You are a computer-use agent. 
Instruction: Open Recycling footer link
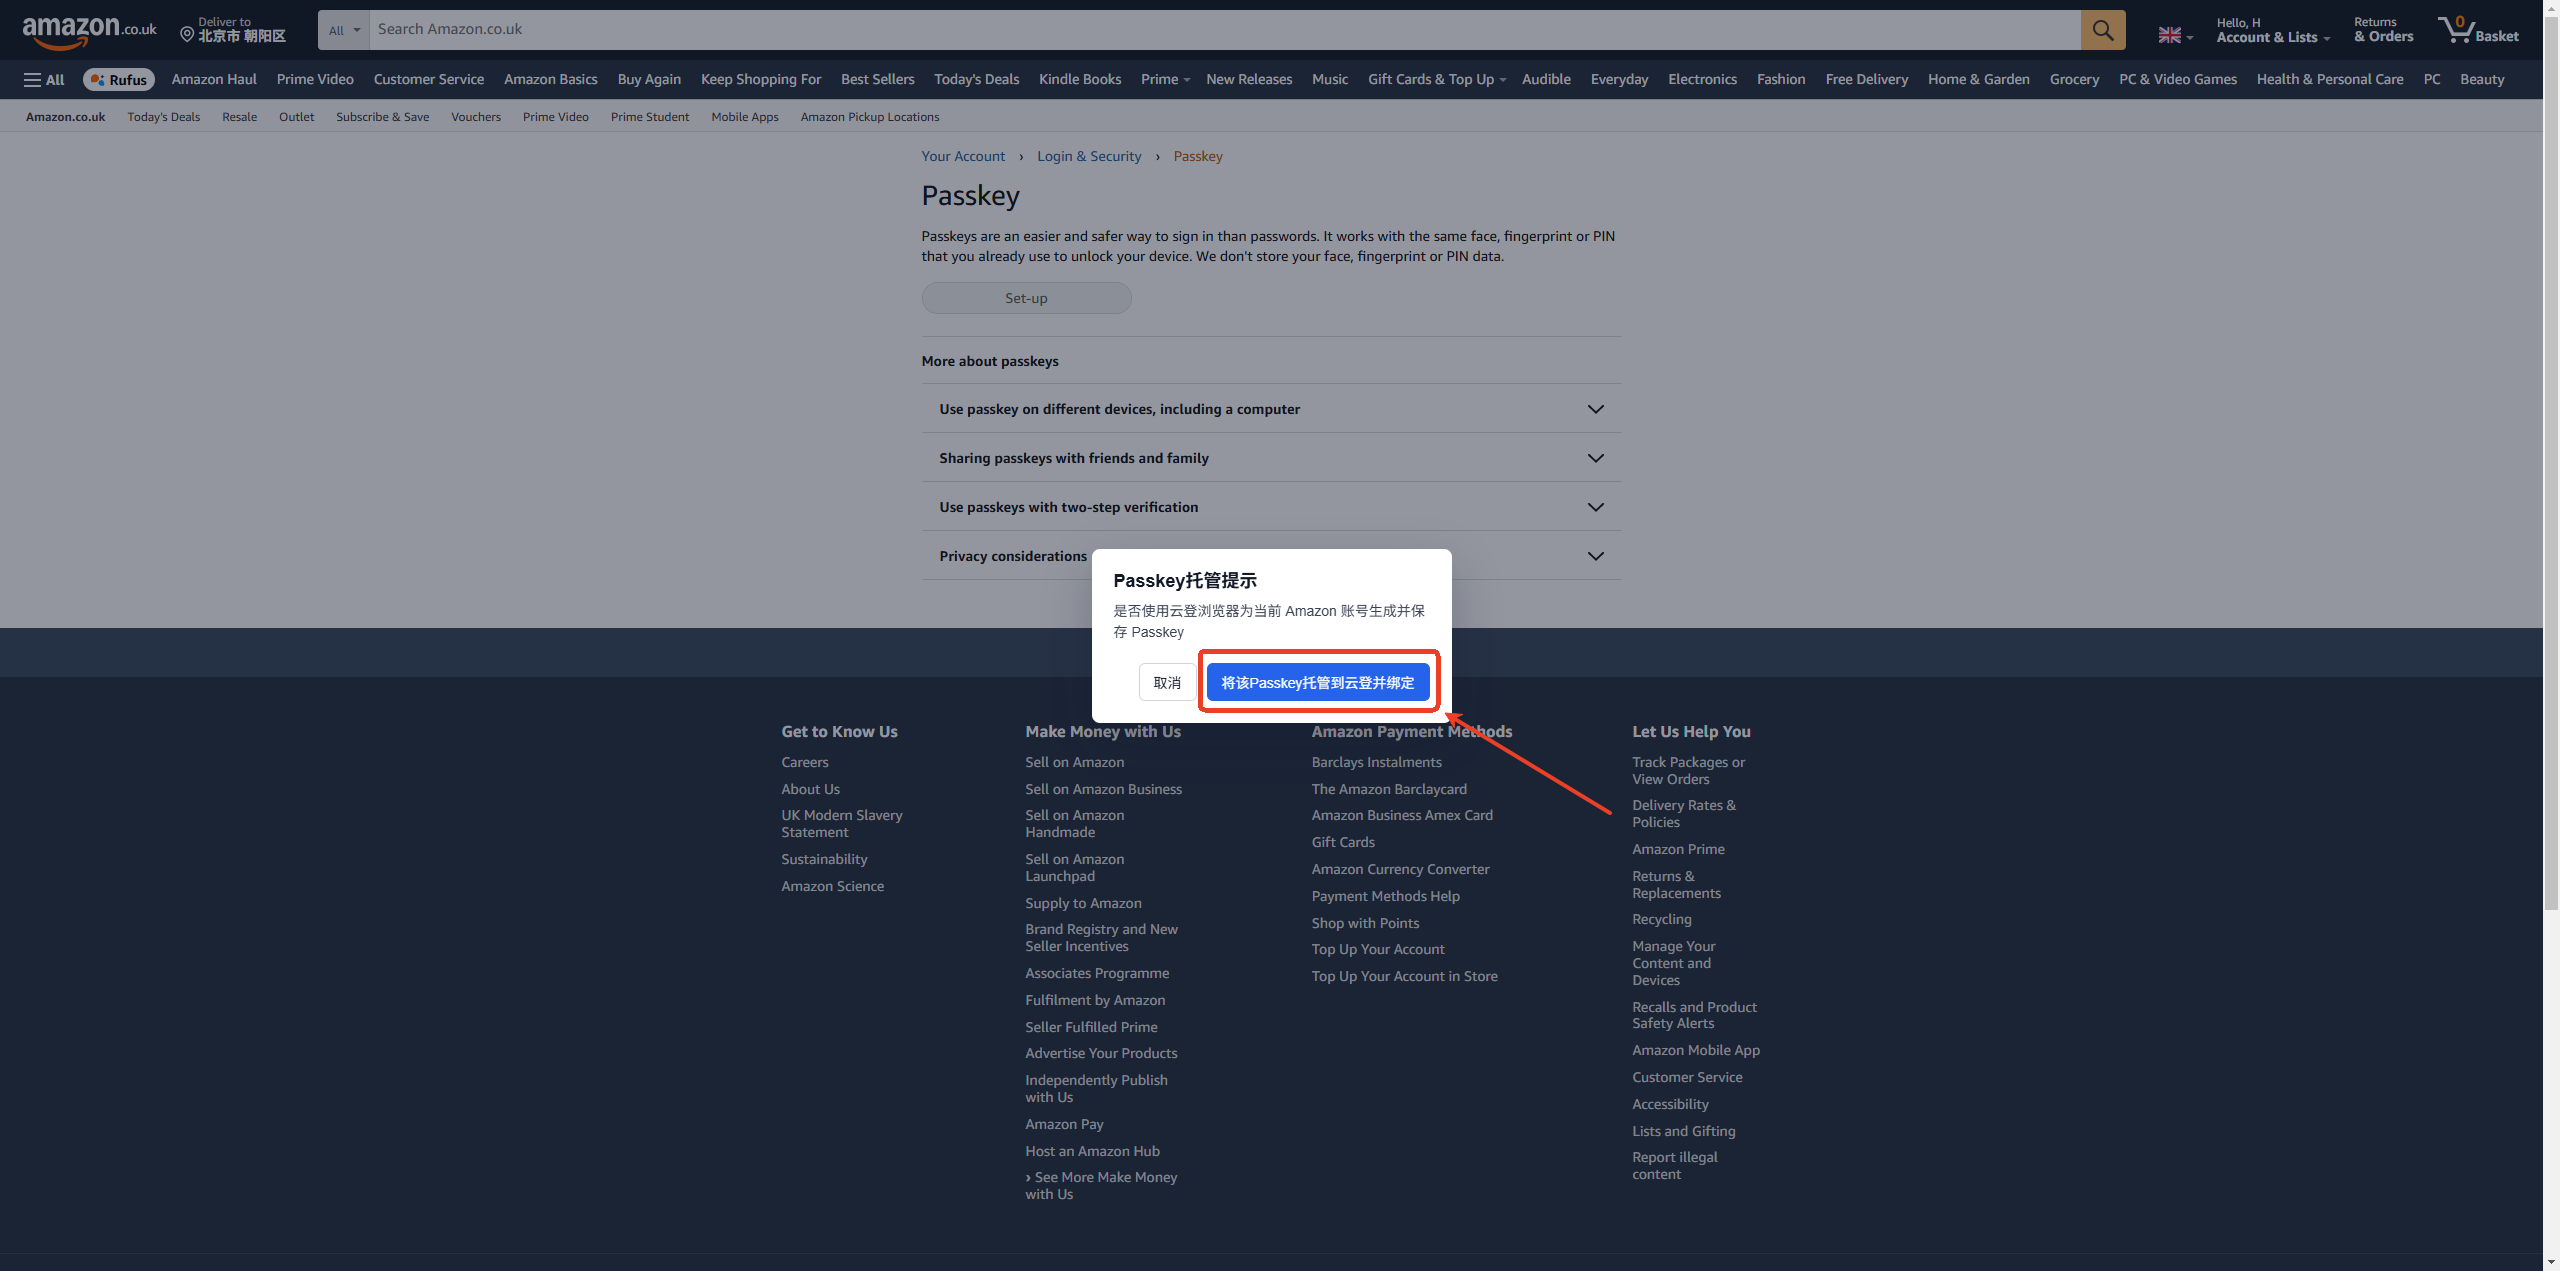tap(1662, 920)
